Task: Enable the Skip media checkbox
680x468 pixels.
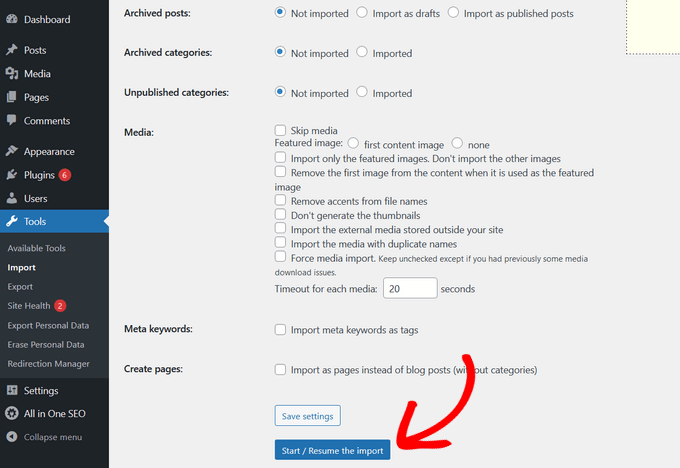Action: (x=281, y=130)
